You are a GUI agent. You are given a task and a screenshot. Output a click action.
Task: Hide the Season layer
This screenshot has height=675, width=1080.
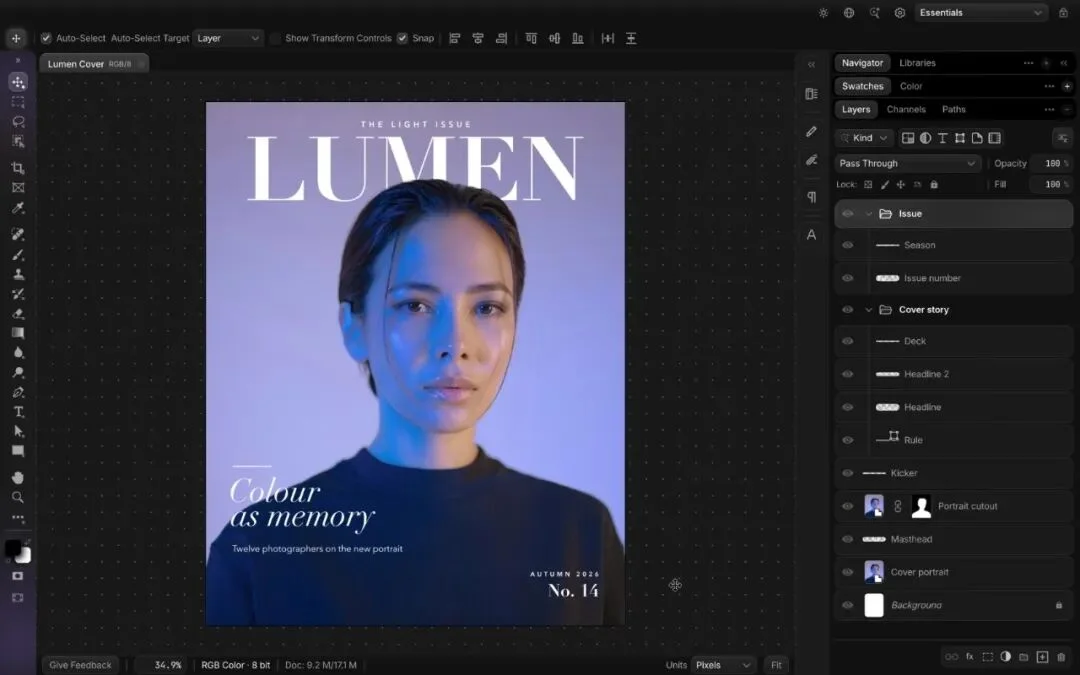click(x=848, y=245)
